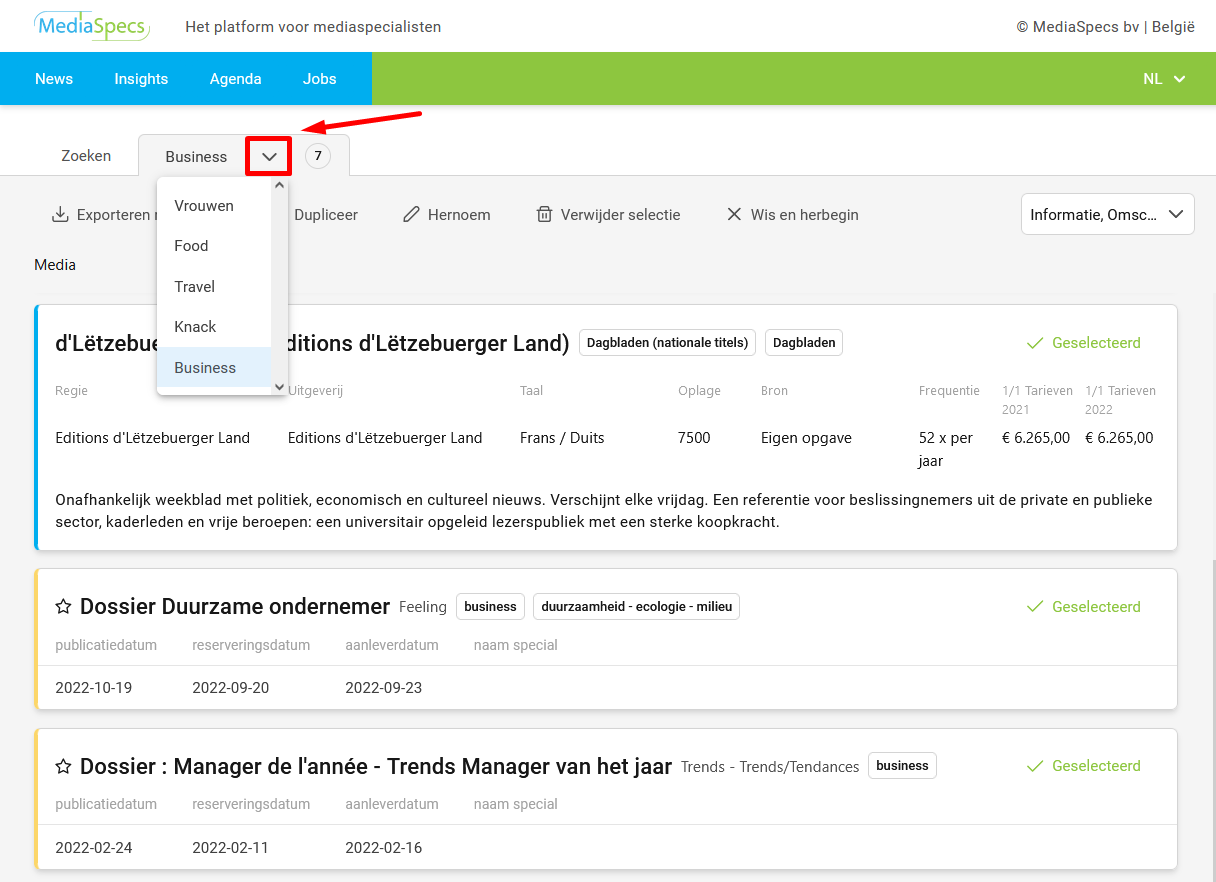This screenshot has width=1216, height=882.
Task: Star the Dossier Duurzame ondernemer item
Action: (63, 607)
